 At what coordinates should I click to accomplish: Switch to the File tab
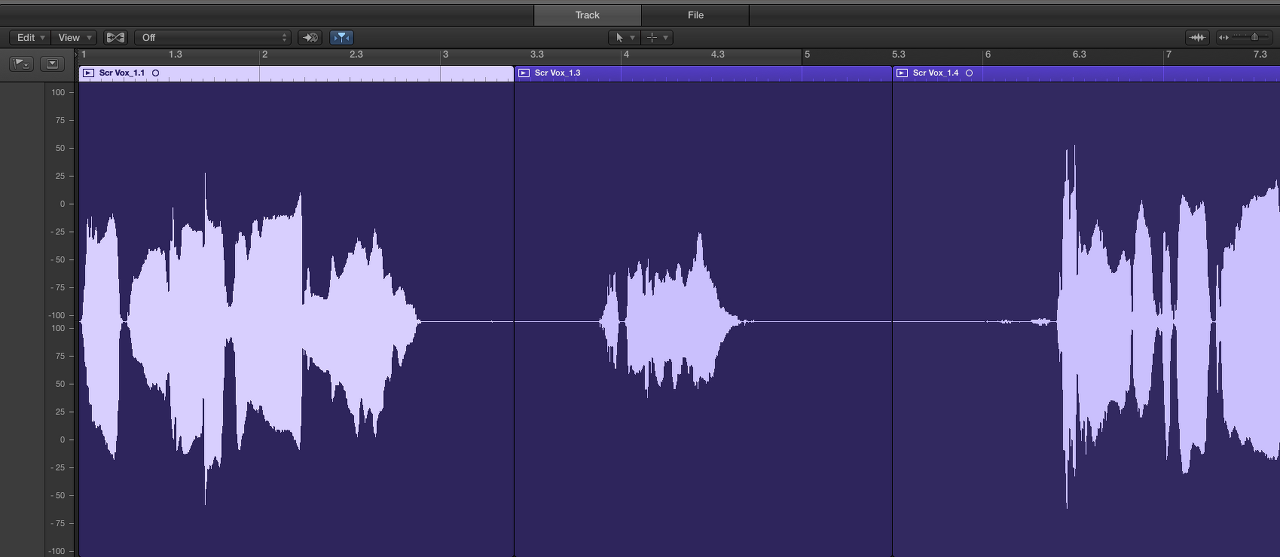(x=695, y=15)
